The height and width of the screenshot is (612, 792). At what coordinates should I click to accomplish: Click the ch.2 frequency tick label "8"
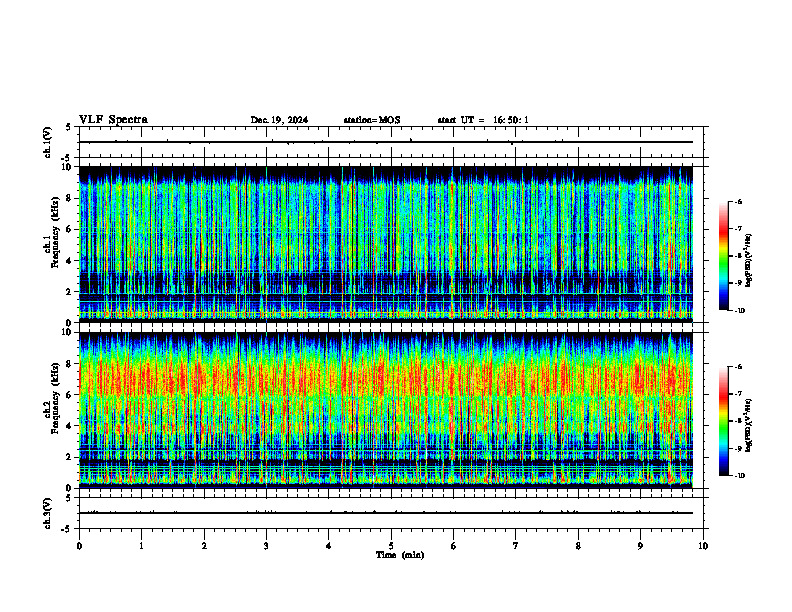70,364
